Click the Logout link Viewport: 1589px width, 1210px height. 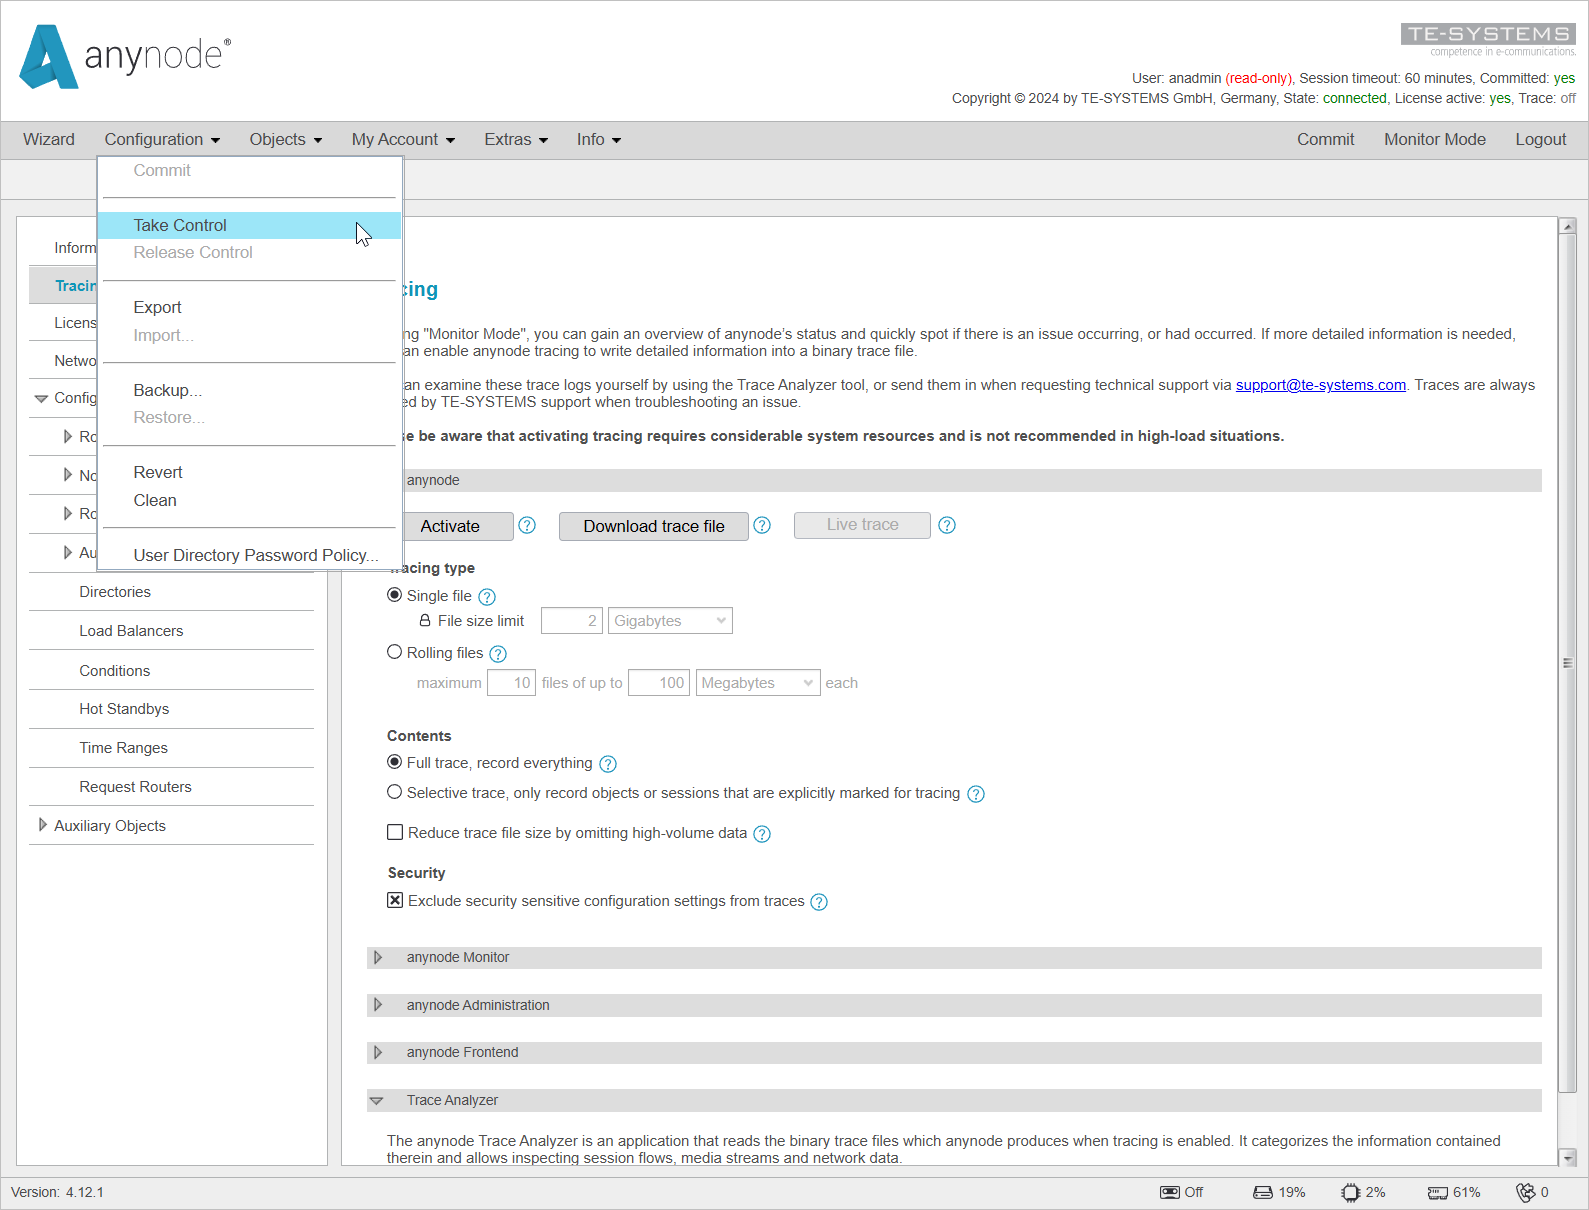(1541, 140)
